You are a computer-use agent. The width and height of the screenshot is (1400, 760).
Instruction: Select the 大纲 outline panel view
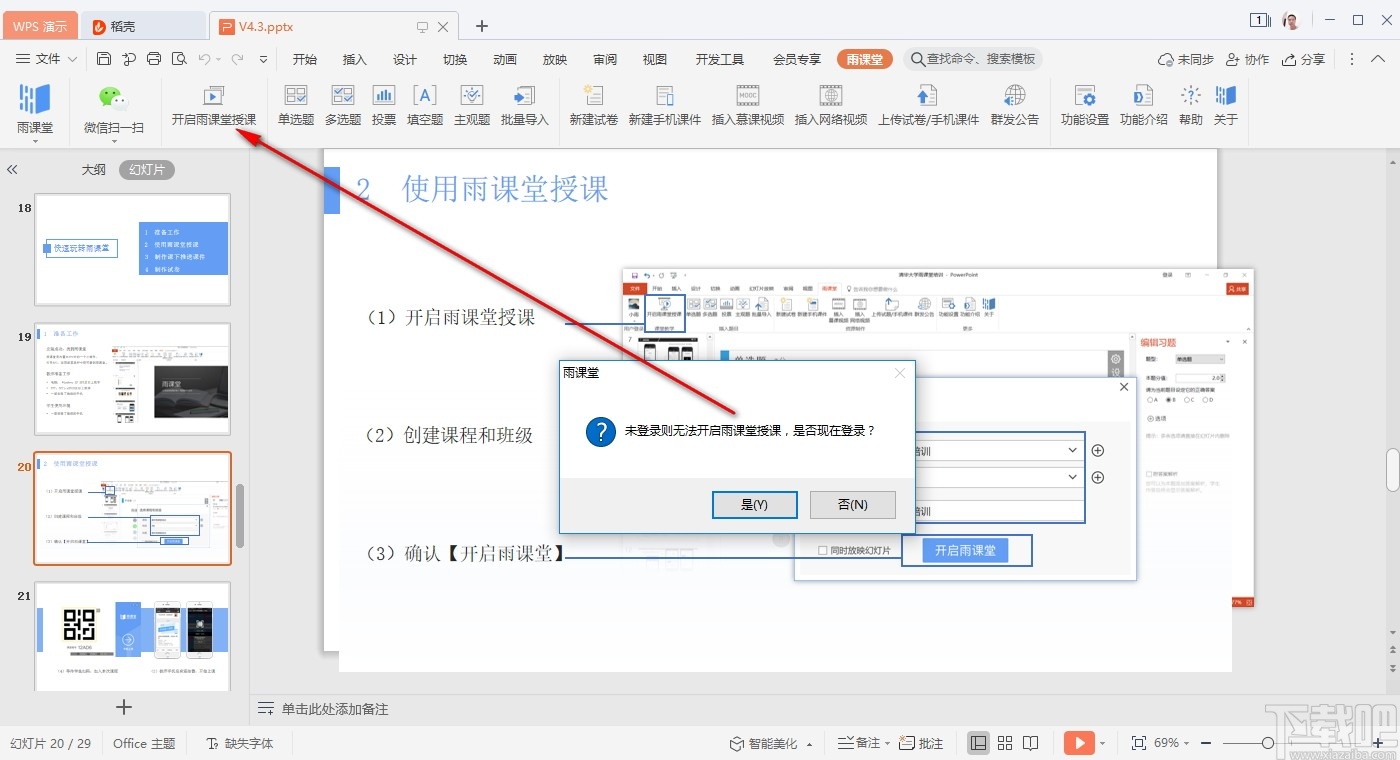coord(94,170)
